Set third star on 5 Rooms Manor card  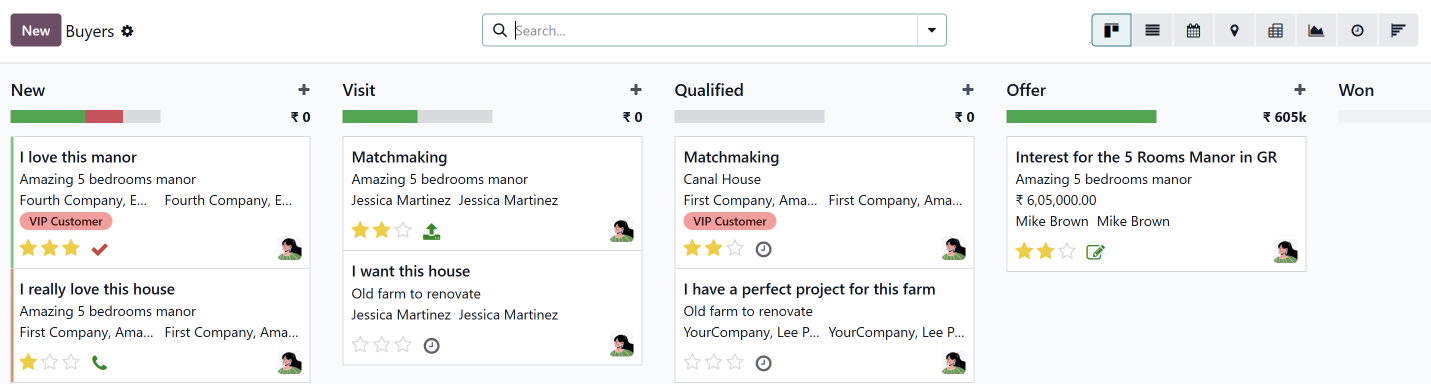click(1067, 251)
